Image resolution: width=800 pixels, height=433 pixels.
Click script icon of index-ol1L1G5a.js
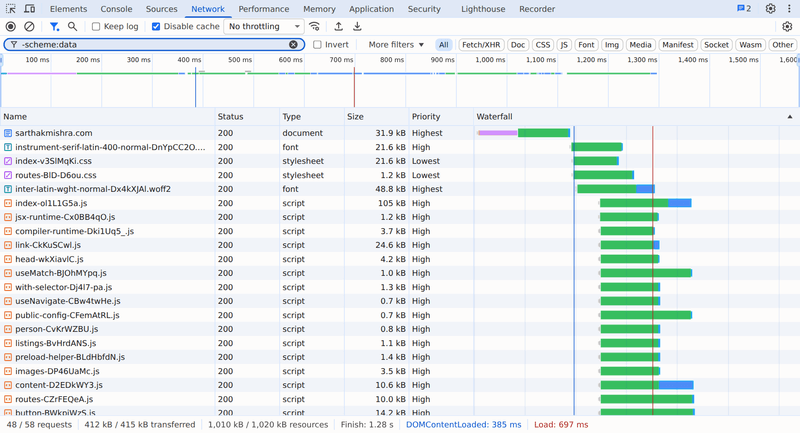tap(8, 203)
